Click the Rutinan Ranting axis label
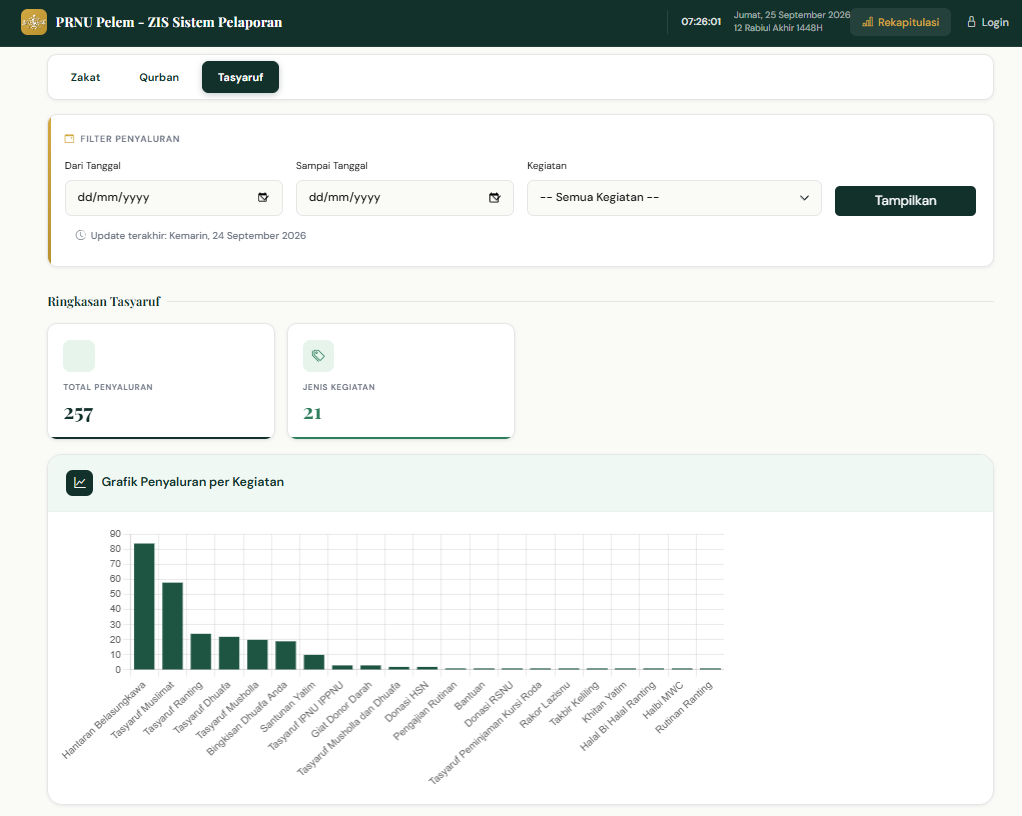1022x816 pixels. pos(684,707)
